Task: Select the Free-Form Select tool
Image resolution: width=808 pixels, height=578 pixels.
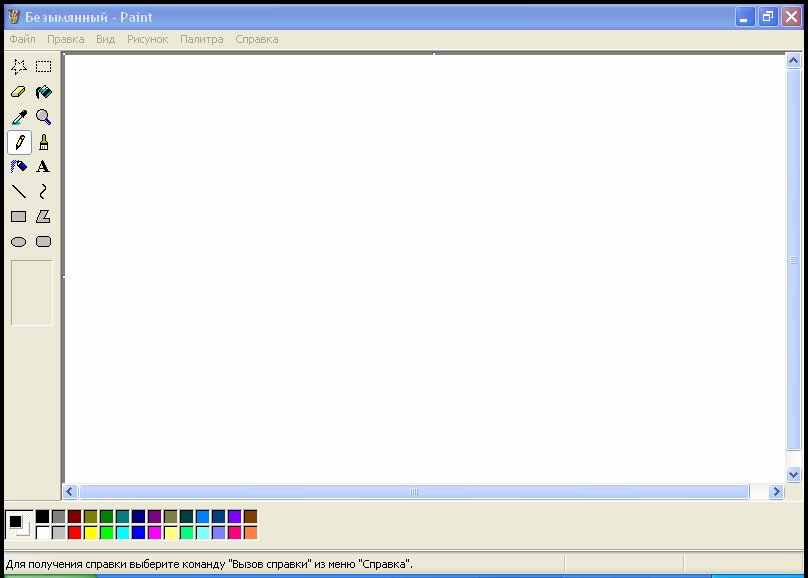Action: (x=19, y=66)
